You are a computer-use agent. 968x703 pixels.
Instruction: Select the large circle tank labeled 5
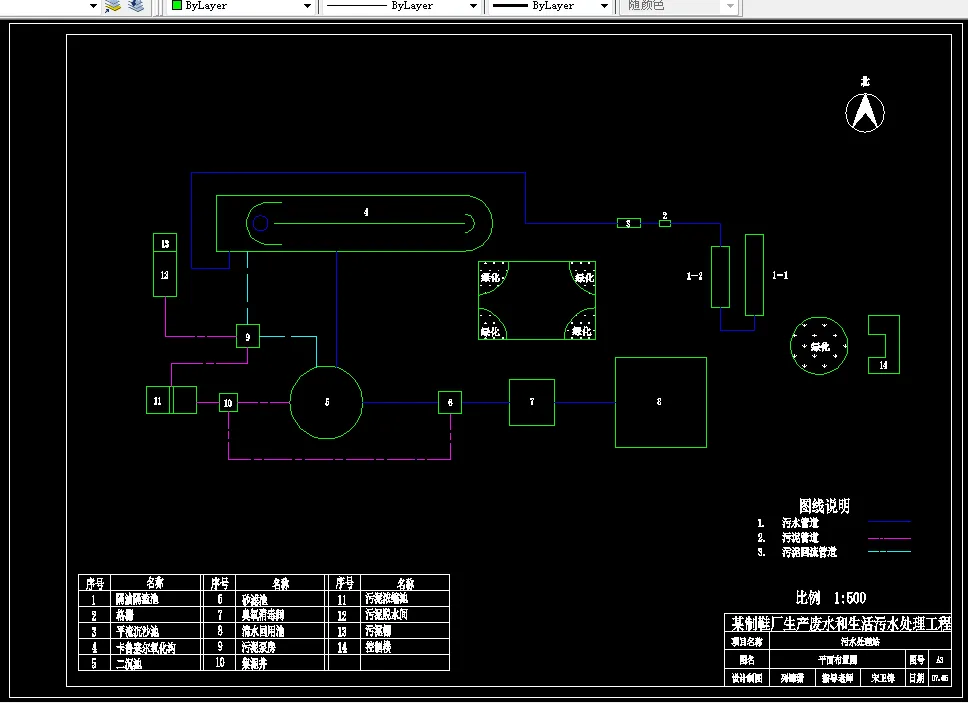pos(326,402)
